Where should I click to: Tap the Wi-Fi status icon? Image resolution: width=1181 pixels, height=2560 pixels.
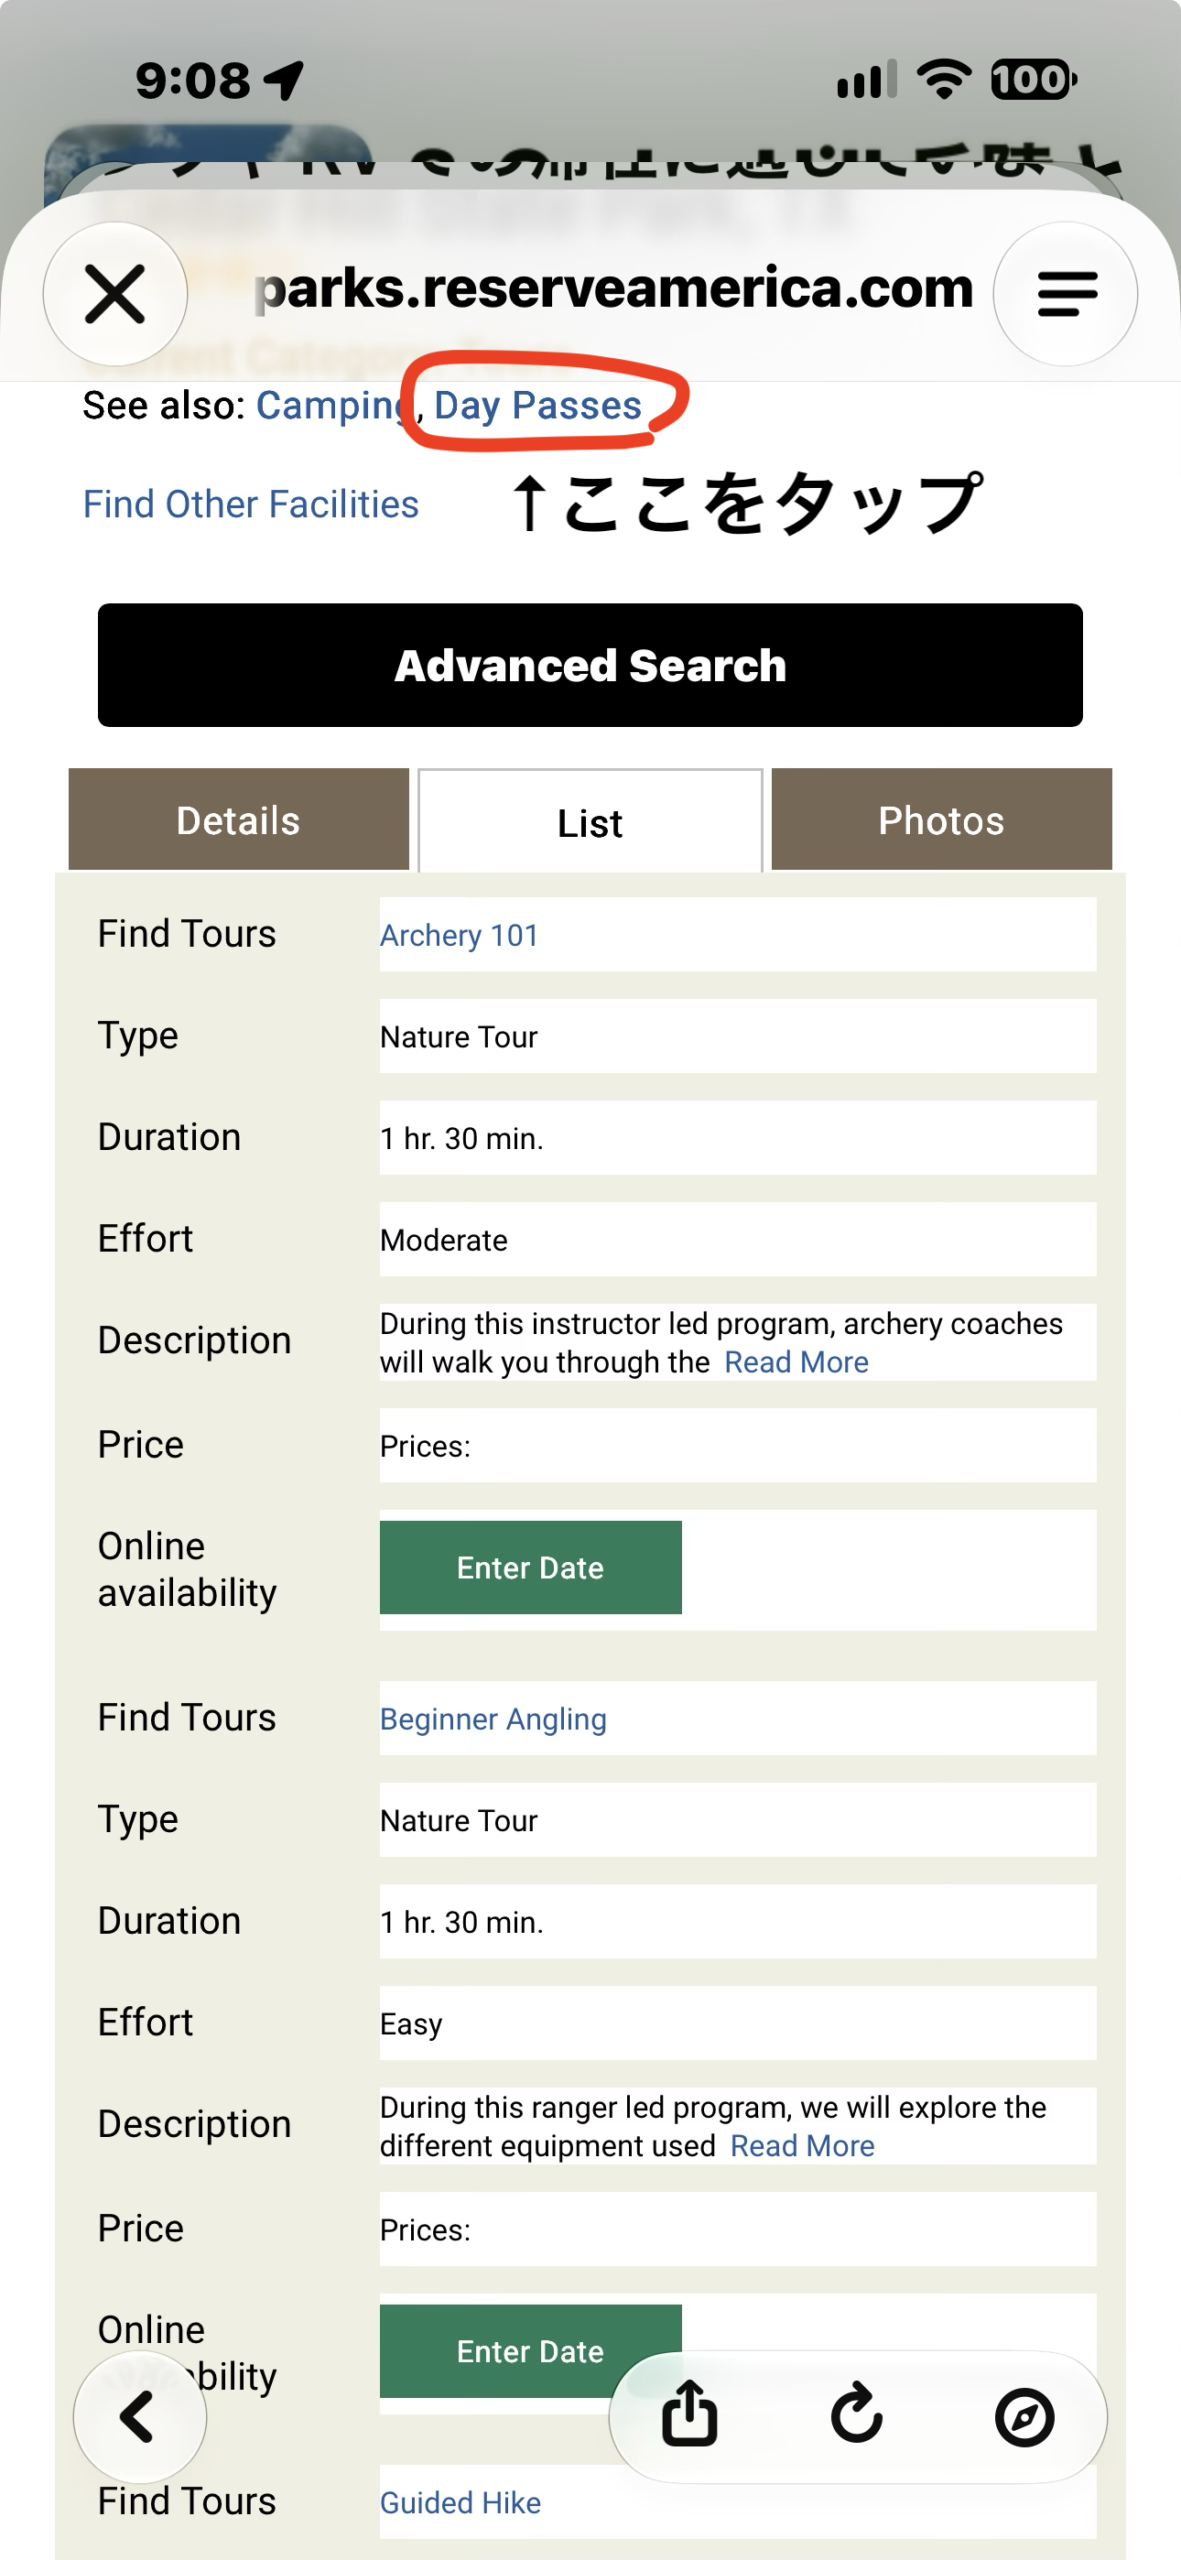click(x=944, y=80)
